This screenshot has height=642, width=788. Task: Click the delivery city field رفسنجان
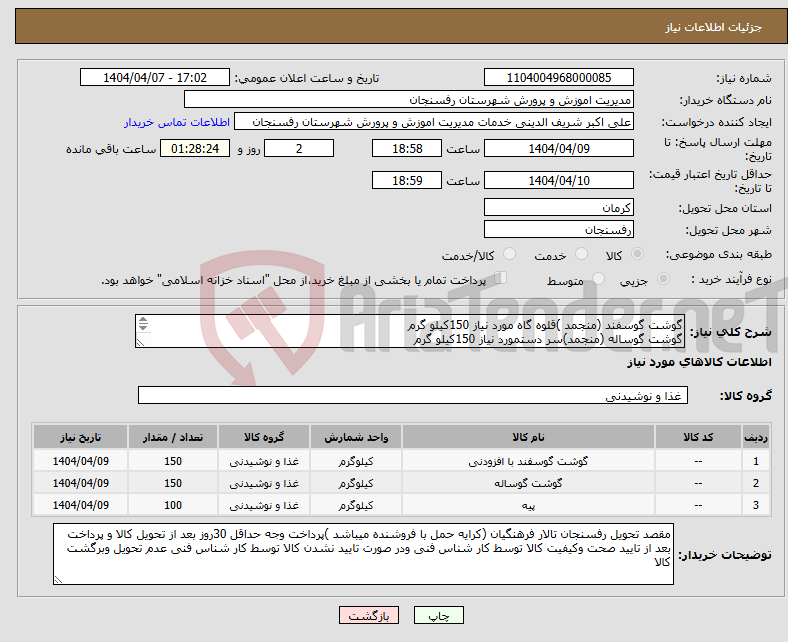pos(559,229)
